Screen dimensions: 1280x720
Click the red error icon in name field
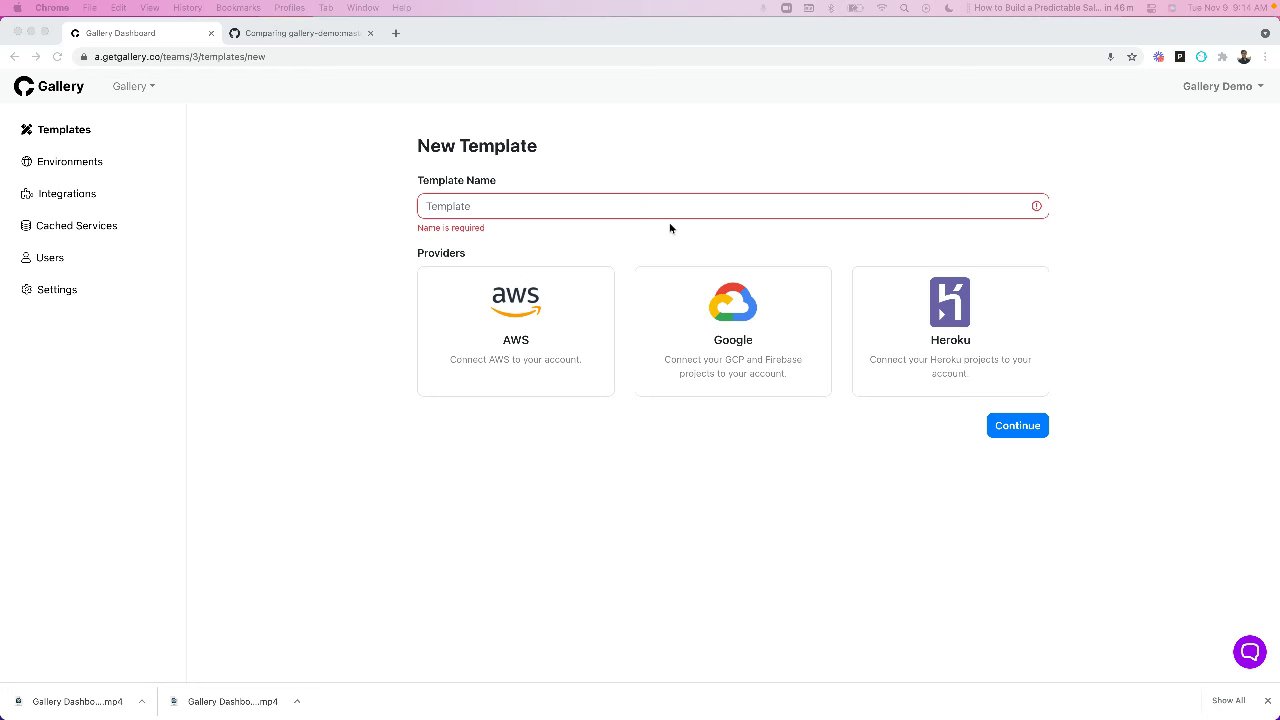(x=1036, y=206)
